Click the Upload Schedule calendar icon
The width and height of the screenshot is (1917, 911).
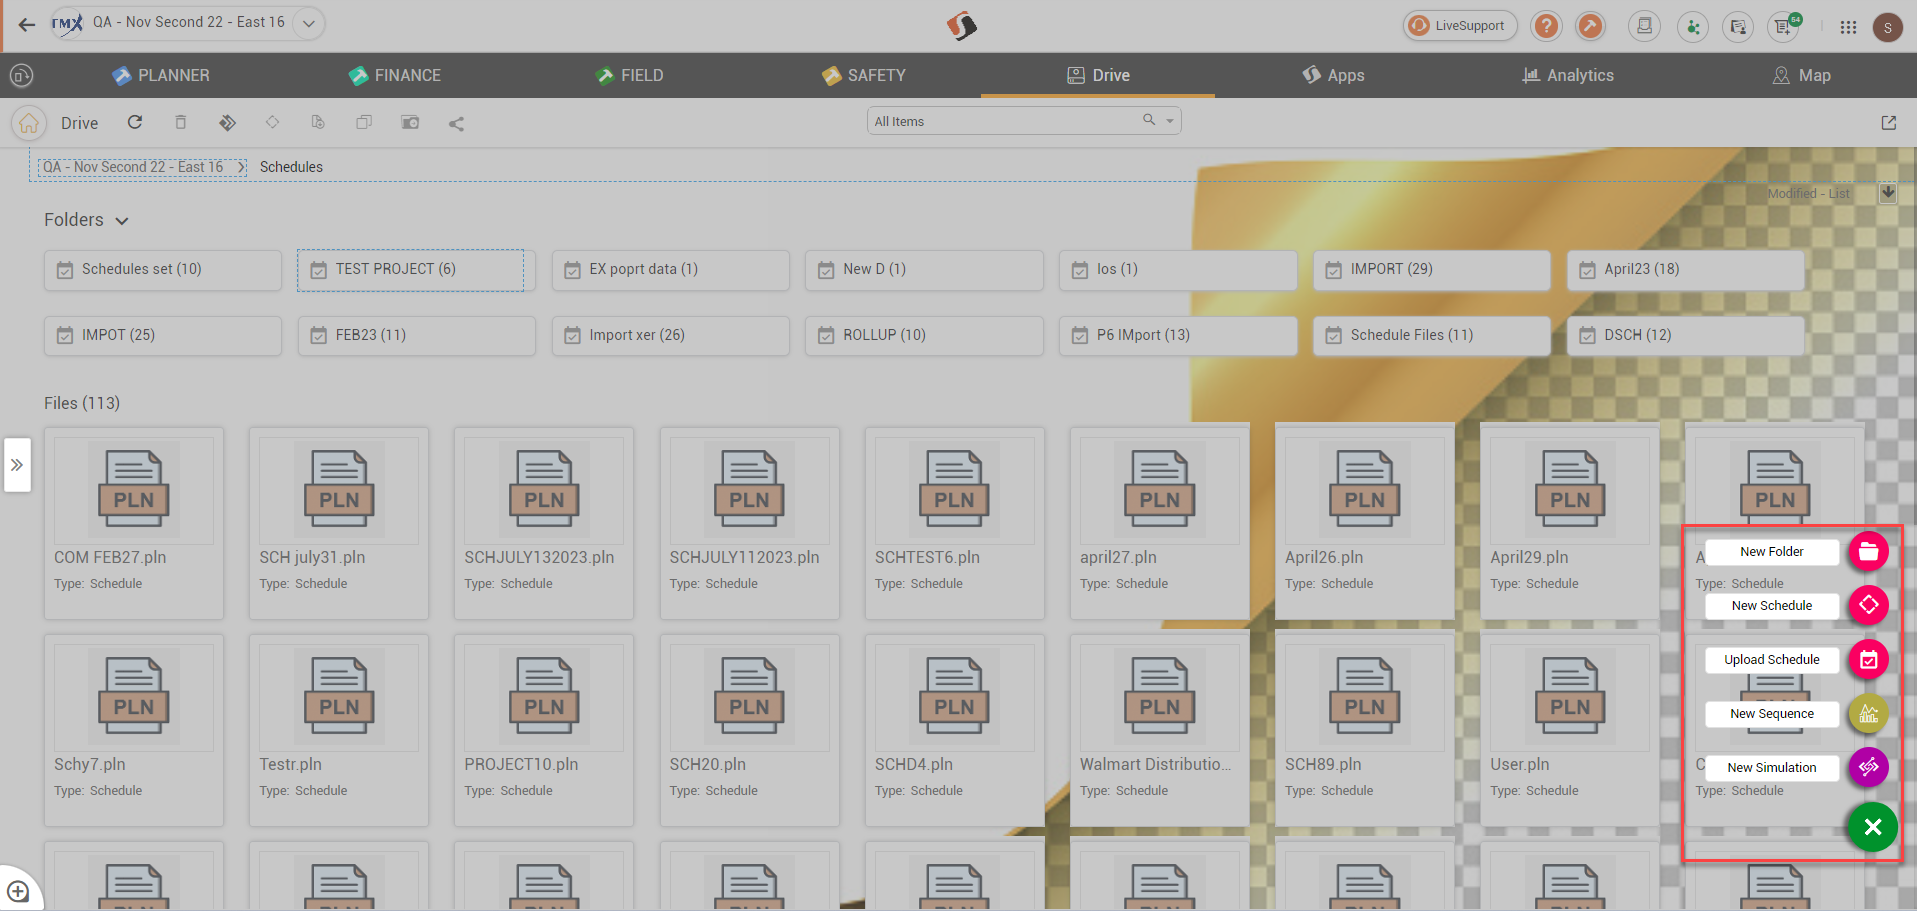click(1868, 659)
